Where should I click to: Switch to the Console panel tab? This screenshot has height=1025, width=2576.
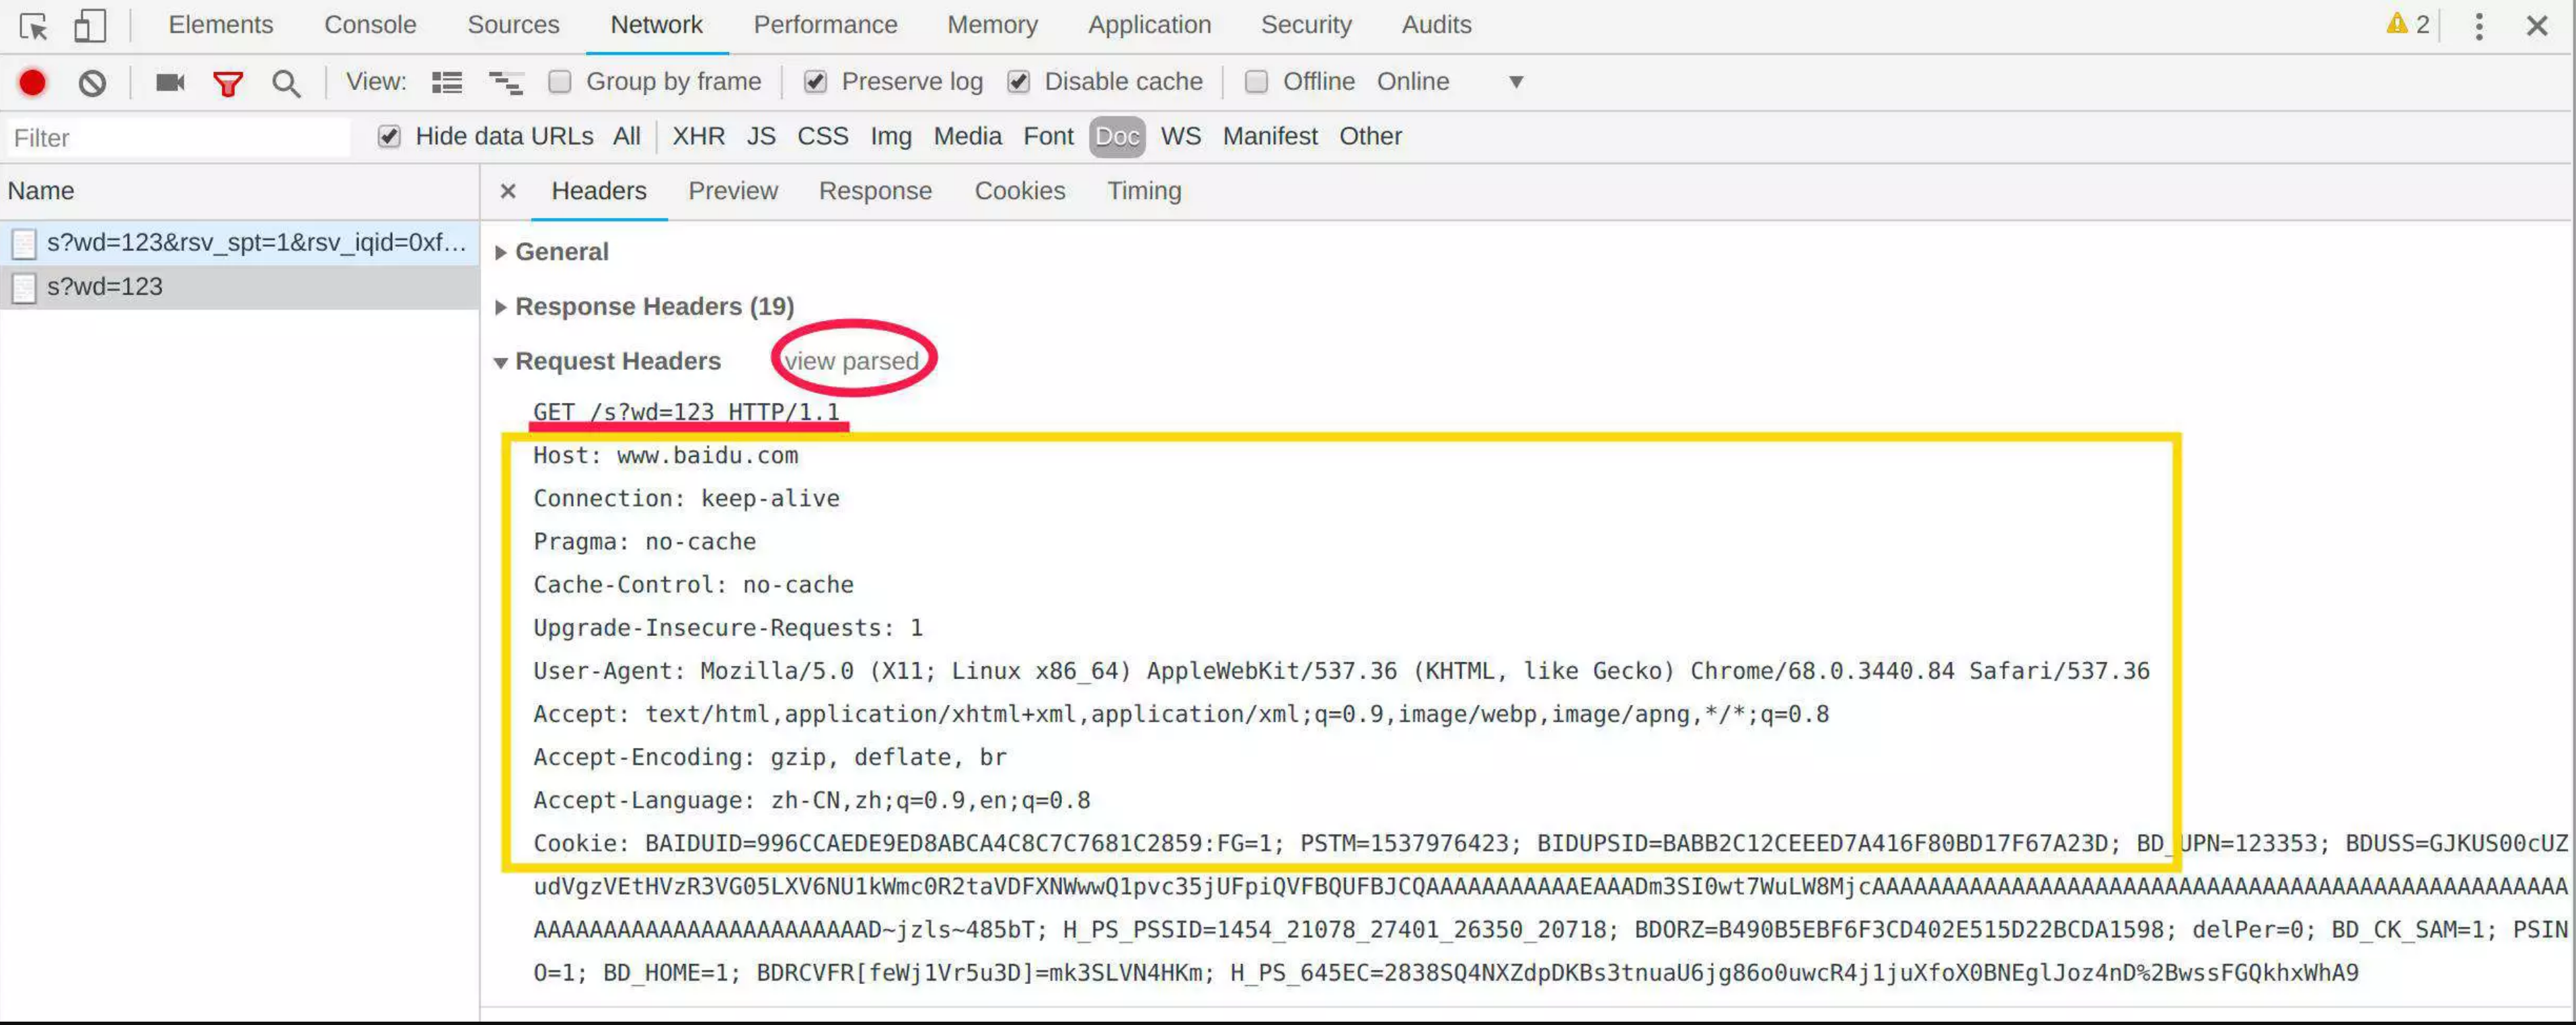coord(369,25)
